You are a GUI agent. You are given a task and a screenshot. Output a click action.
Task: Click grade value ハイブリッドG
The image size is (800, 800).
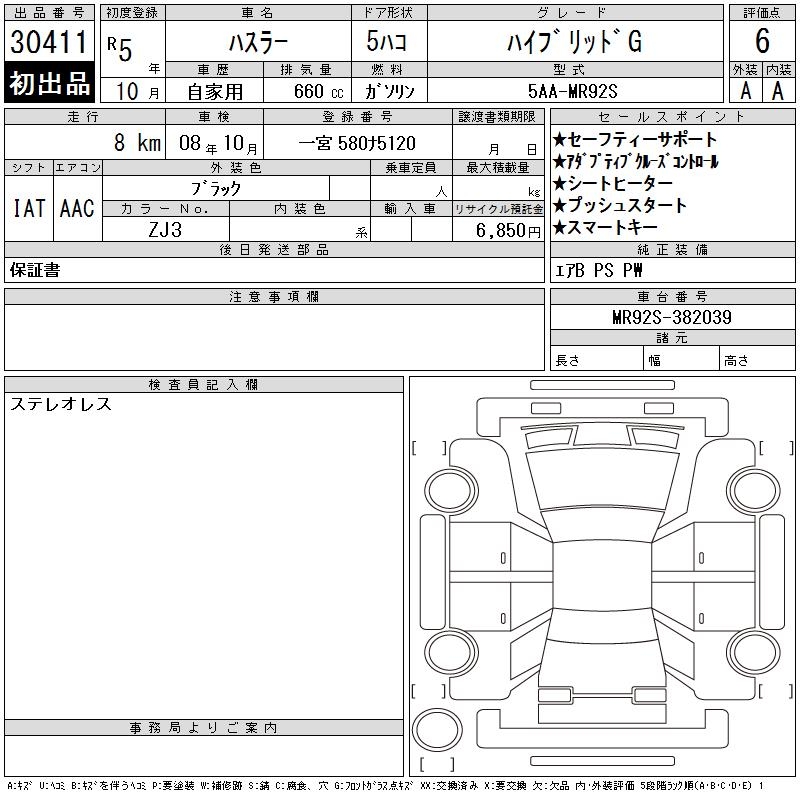pyautogui.click(x=574, y=42)
